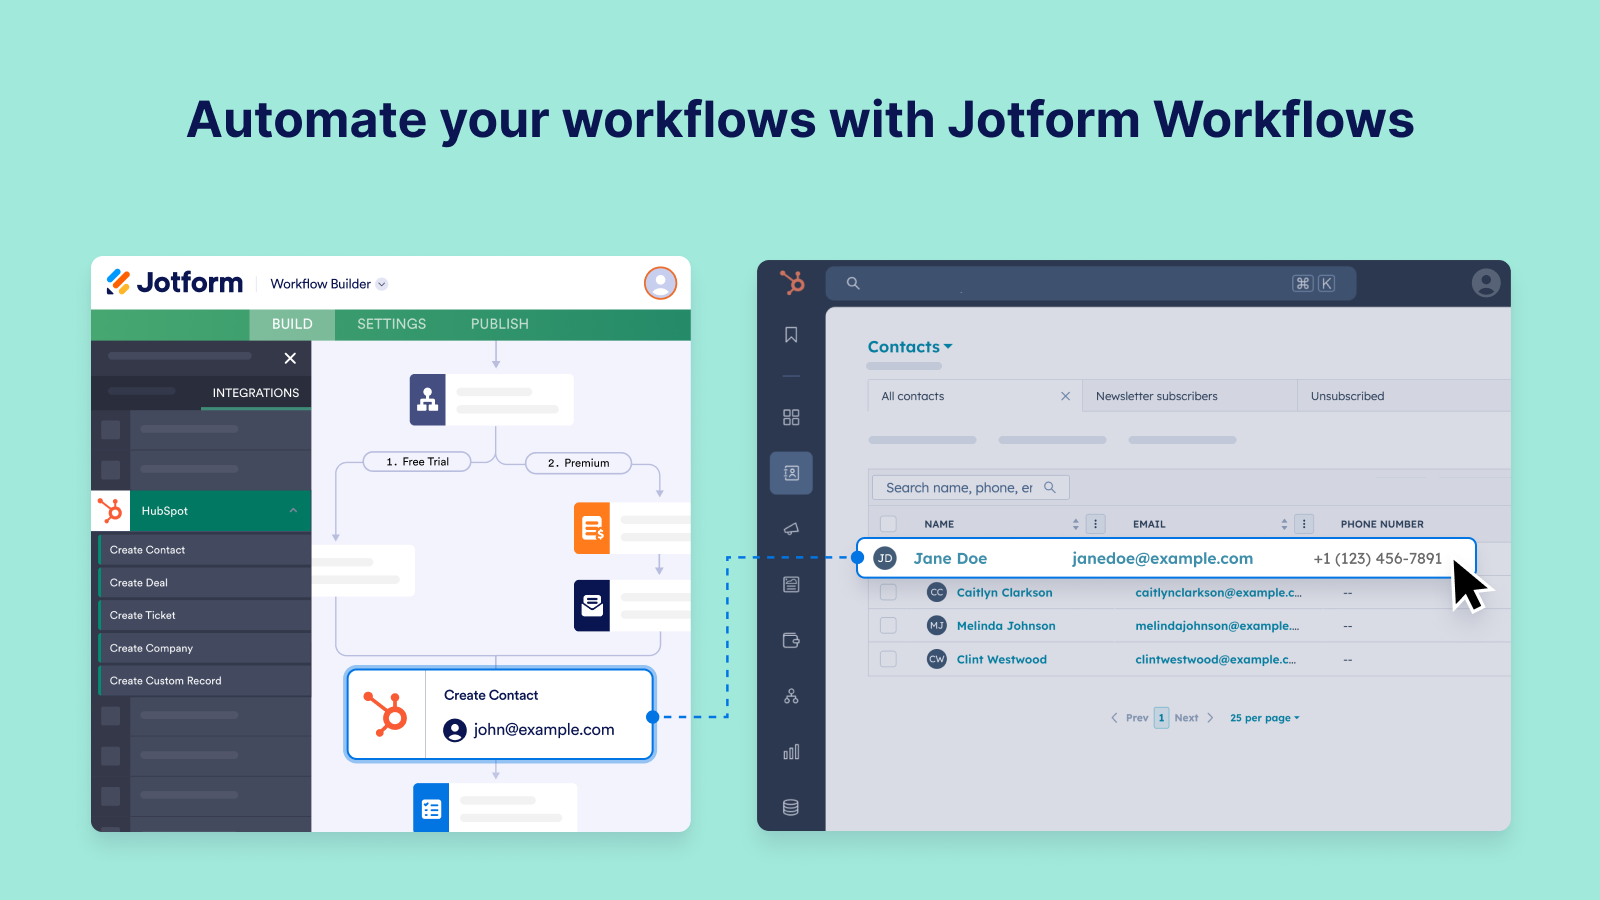Screen dimensions: 1600x900
Task: Click the bookmarks icon in HubSpot sidebar
Action: 791,335
